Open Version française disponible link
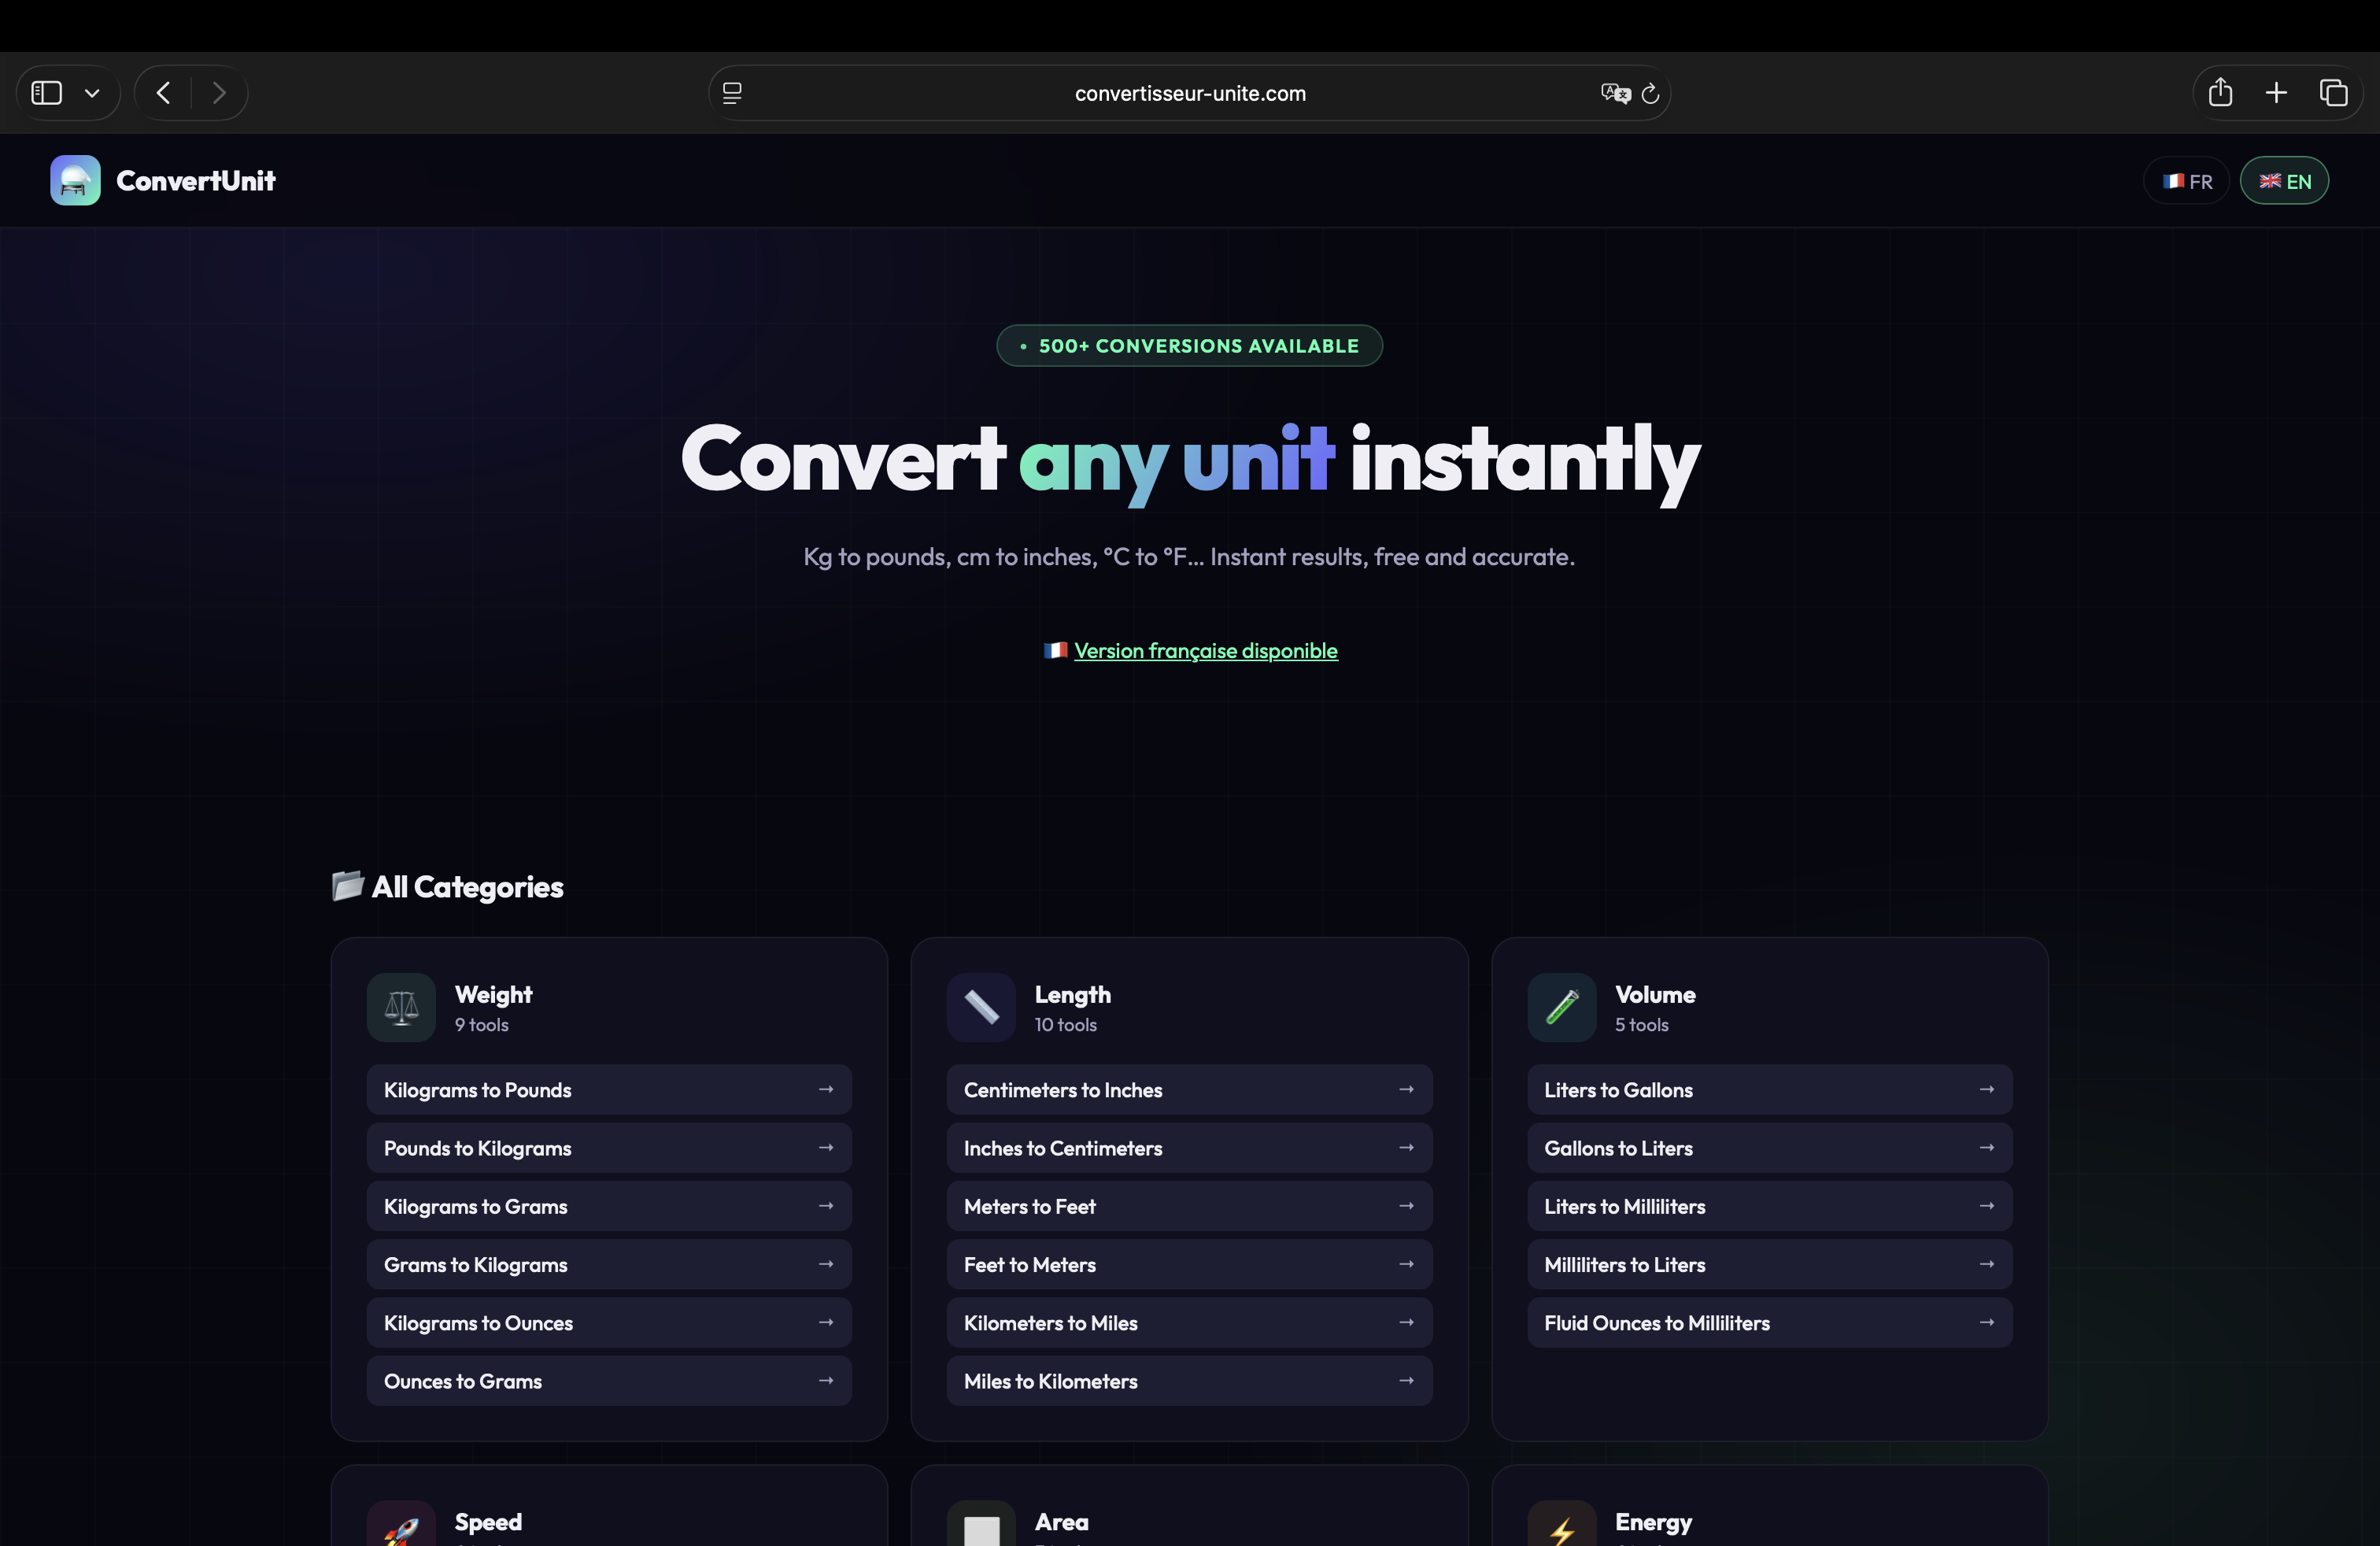This screenshot has height=1546, width=2380. click(1205, 650)
